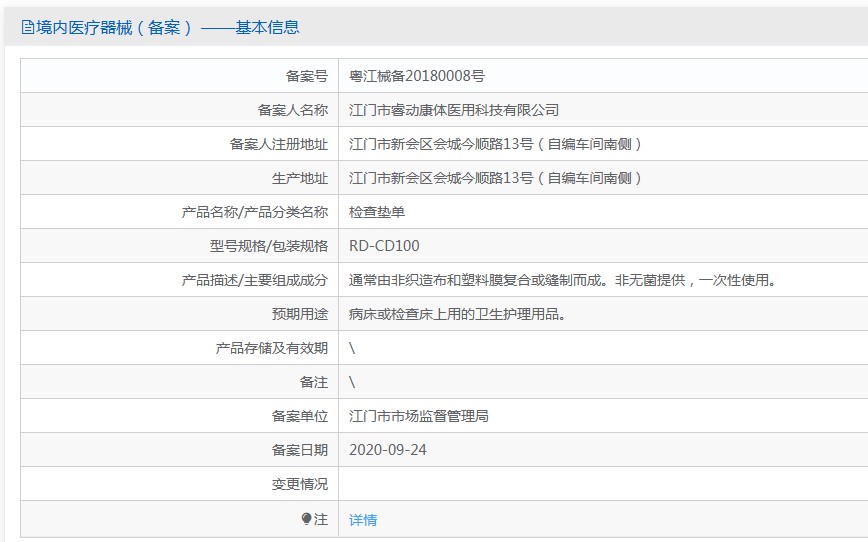Click the address value in 生产地址 row
This screenshot has width=868, height=542.
click(495, 178)
